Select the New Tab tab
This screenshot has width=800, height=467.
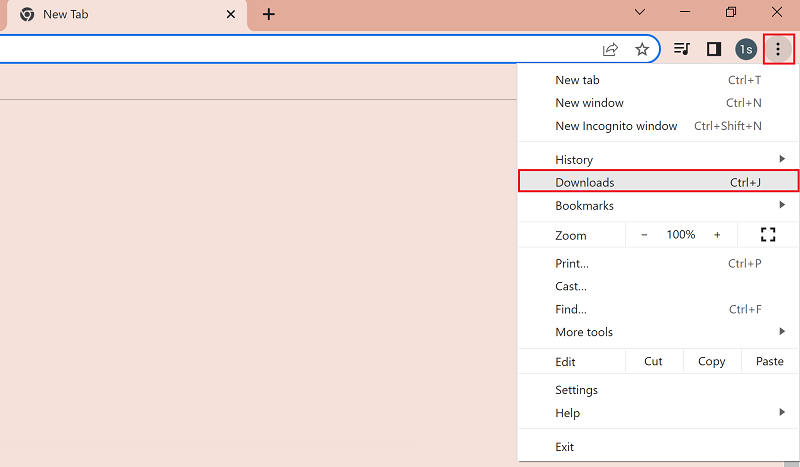127,15
